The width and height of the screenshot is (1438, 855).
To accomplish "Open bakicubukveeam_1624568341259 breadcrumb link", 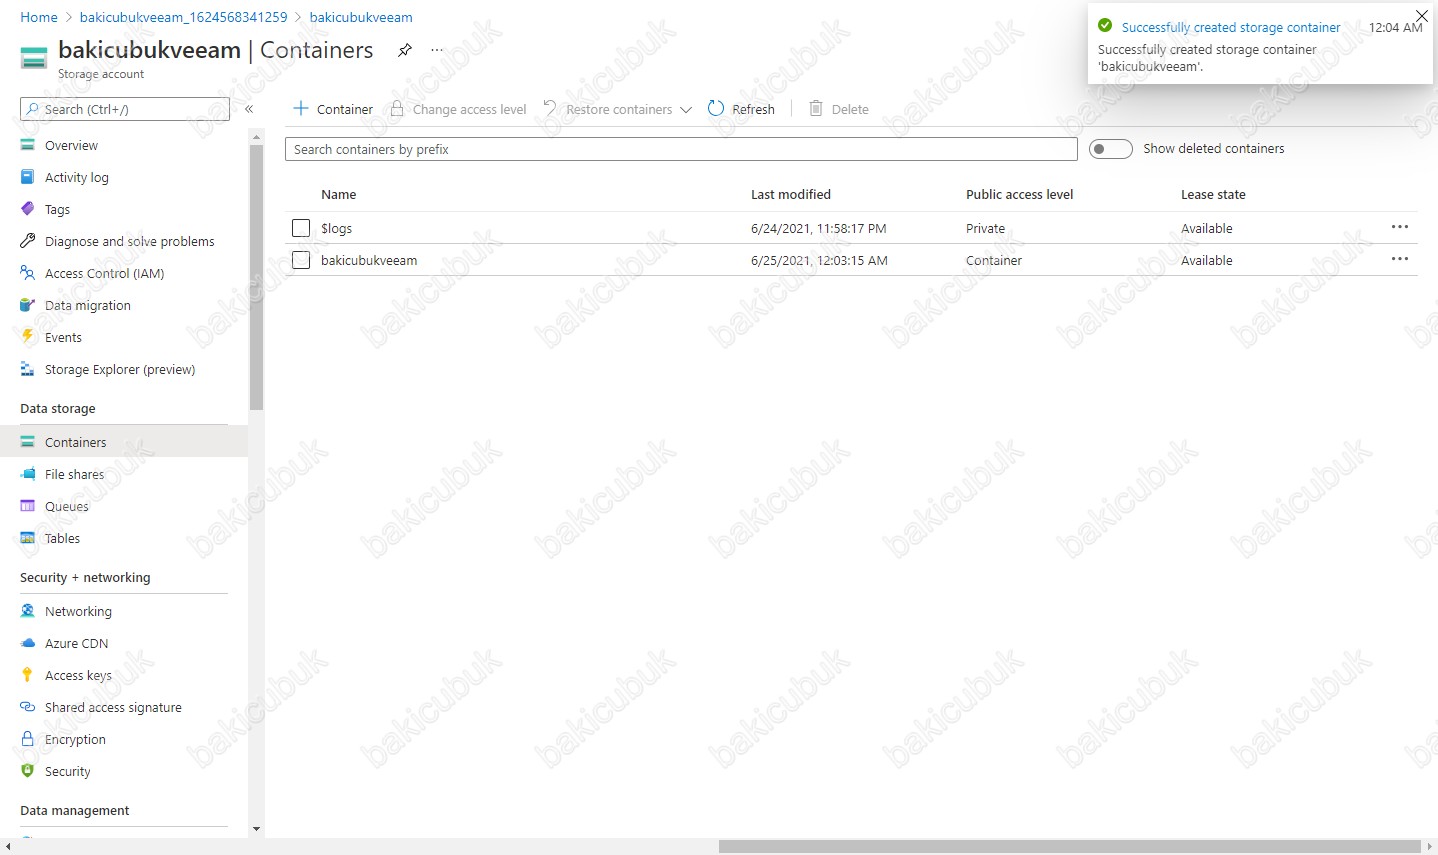I will pos(183,17).
